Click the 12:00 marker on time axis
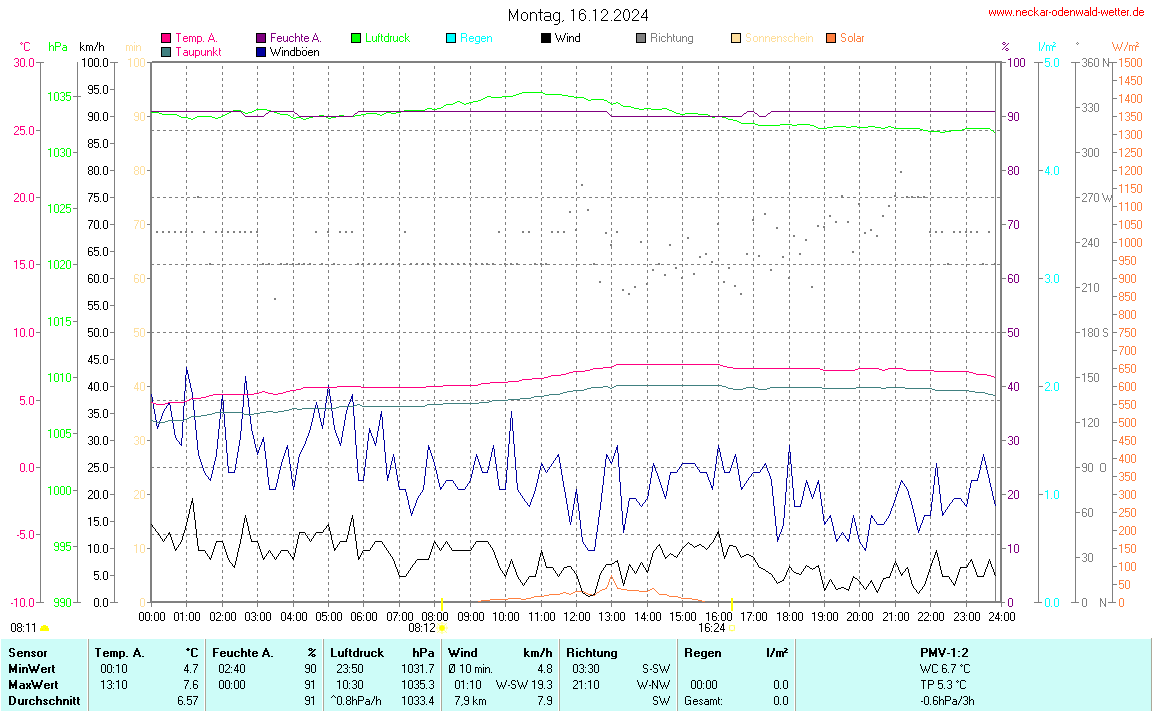 tap(577, 617)
